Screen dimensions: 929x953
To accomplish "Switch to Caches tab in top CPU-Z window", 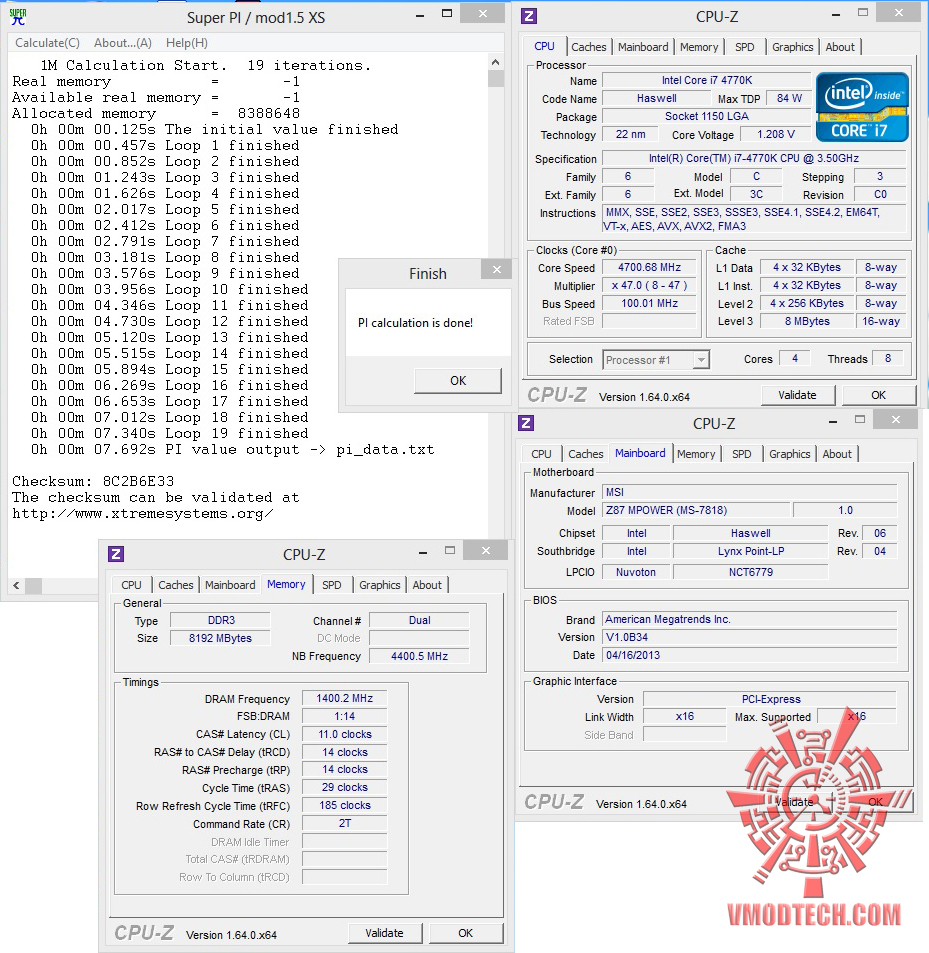I will click(589, 47).
